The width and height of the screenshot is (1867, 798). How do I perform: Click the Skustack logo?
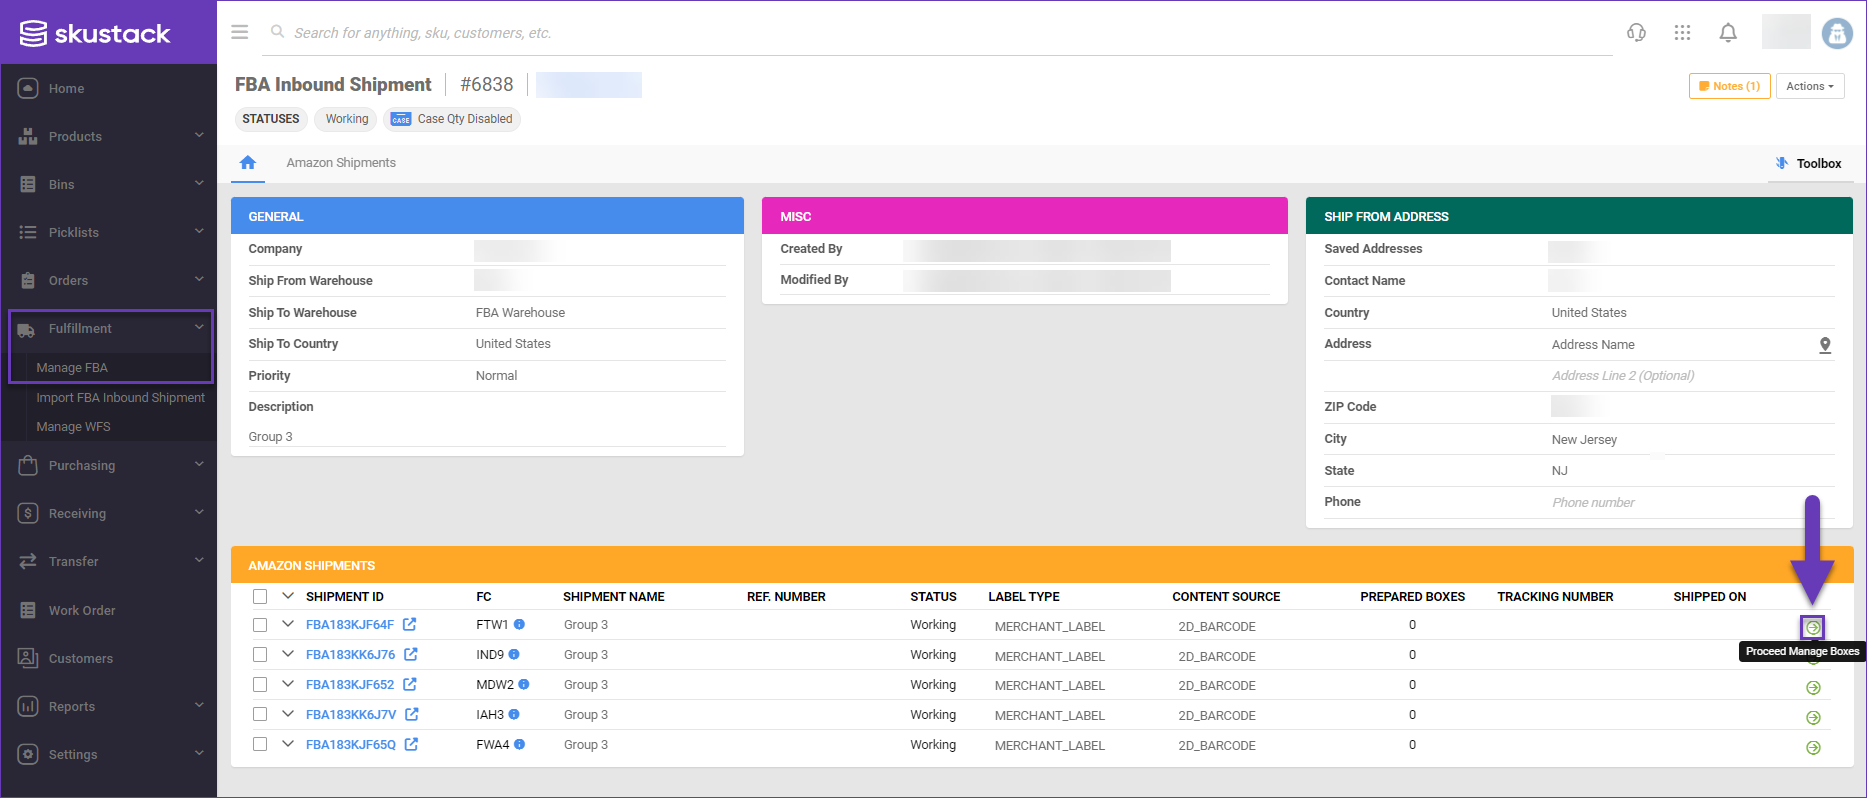click(95, 34)
